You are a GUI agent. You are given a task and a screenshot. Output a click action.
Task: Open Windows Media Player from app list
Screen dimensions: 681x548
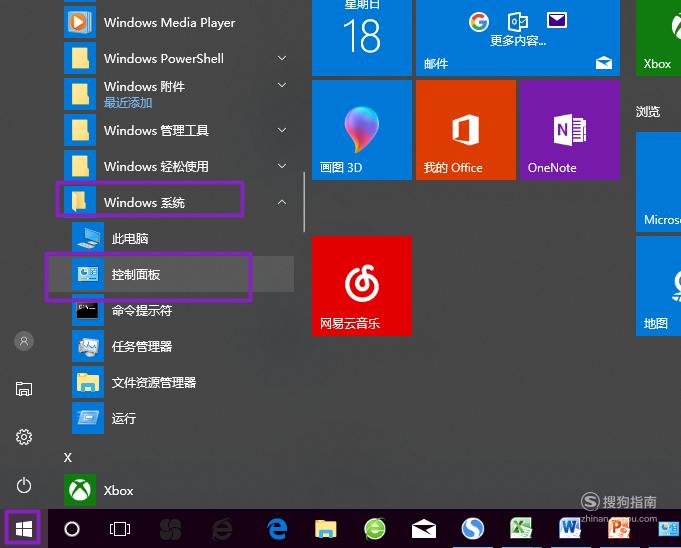[179, 22]
